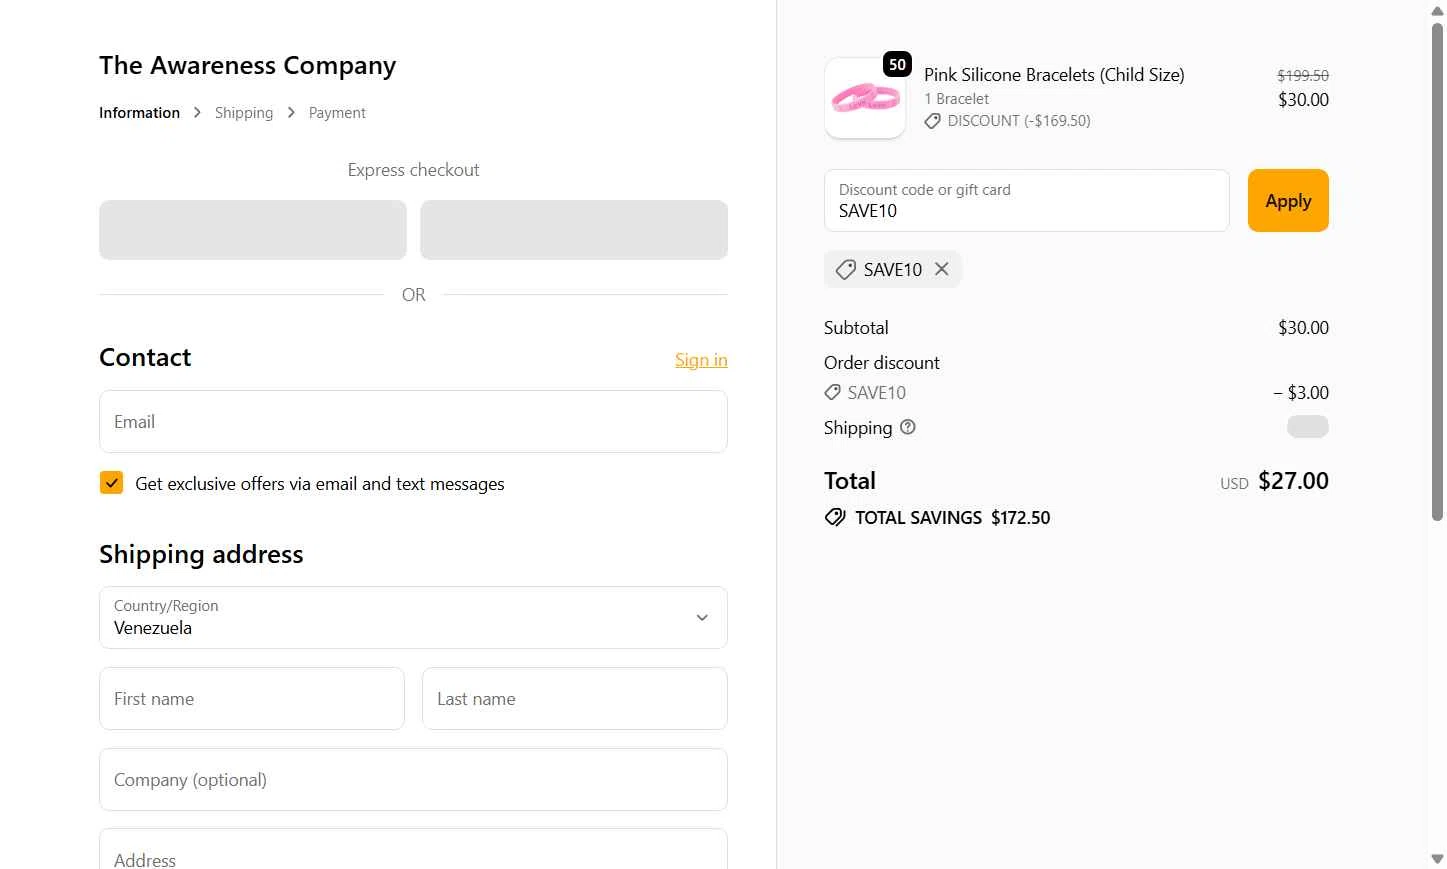Click the '1 Bracelet' variant text

956,99
